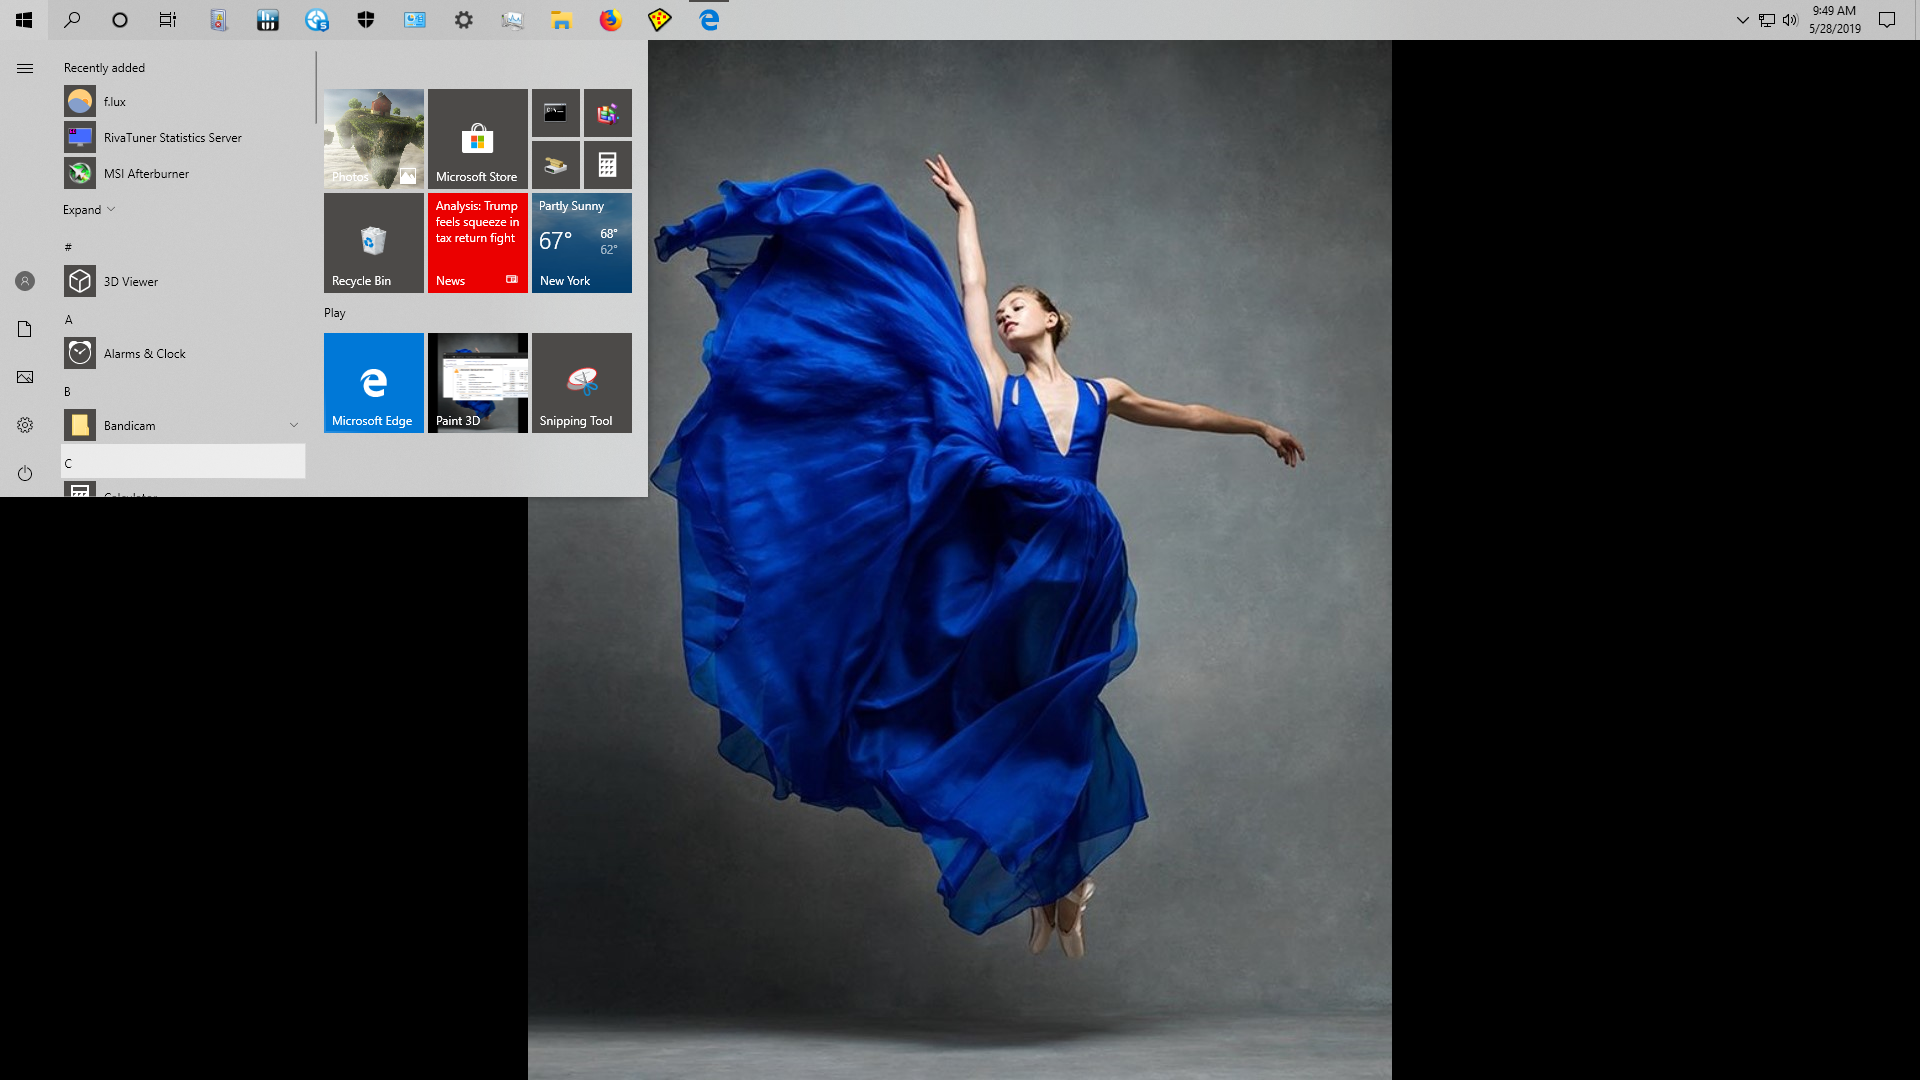This screenshot has height=1080, width=1920.
Task: Show hidden system tray icons
Action: (x=1742, y=20)
